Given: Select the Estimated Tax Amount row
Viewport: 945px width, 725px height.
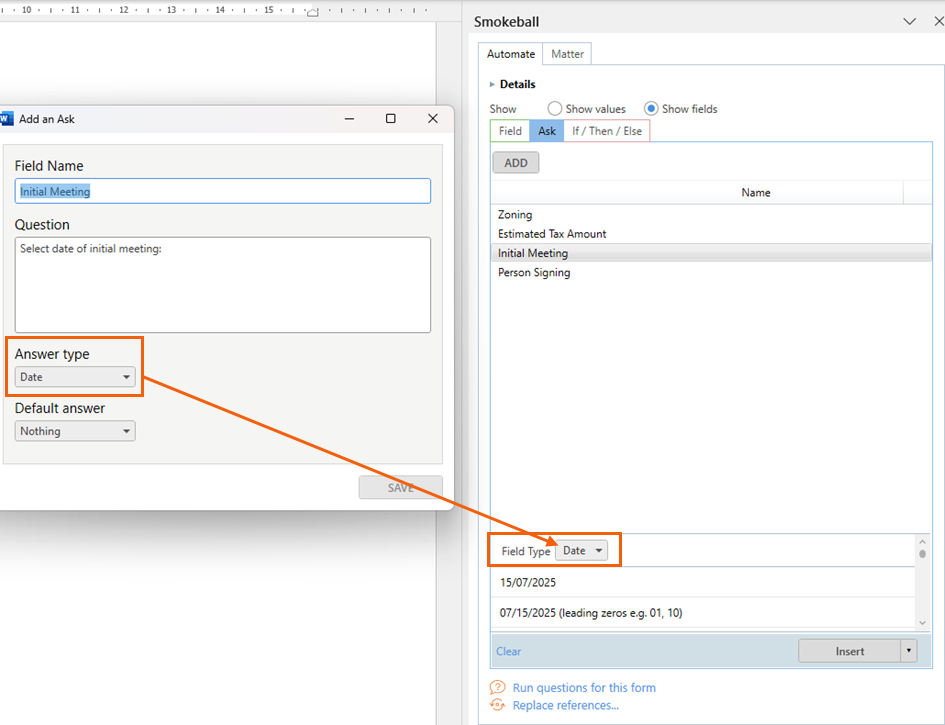Looking at the screenshot, I should point(711,234).
